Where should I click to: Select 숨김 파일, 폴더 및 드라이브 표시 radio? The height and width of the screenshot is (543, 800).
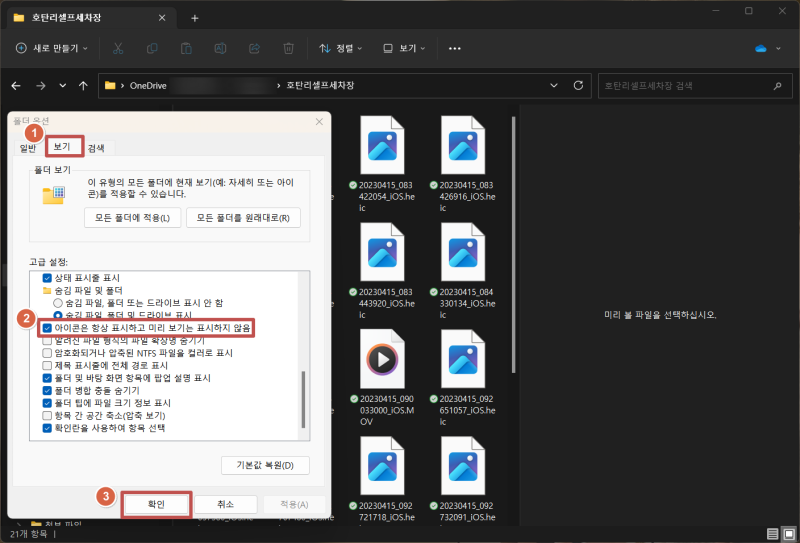tap(58, 315)
